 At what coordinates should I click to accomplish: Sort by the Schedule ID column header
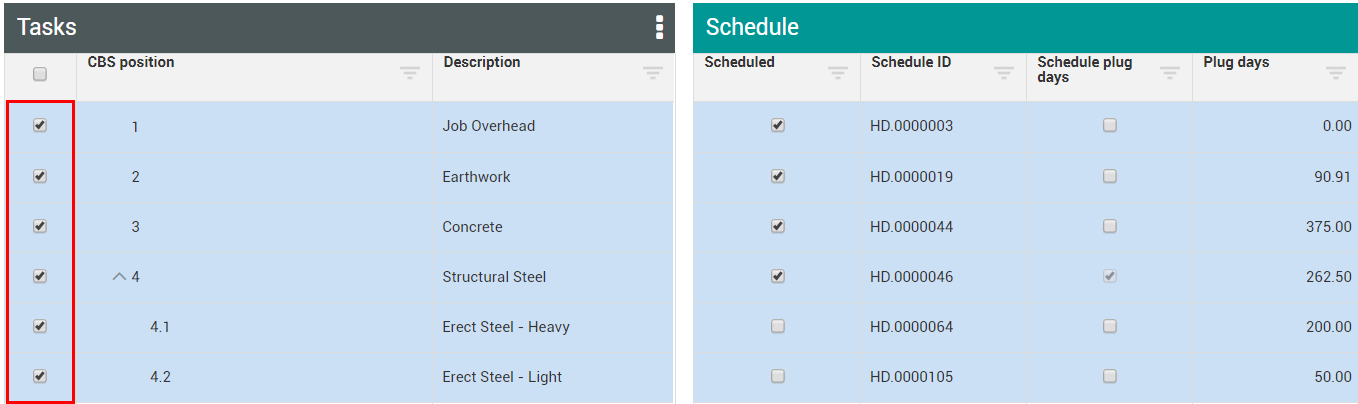(x=911, y=62)
